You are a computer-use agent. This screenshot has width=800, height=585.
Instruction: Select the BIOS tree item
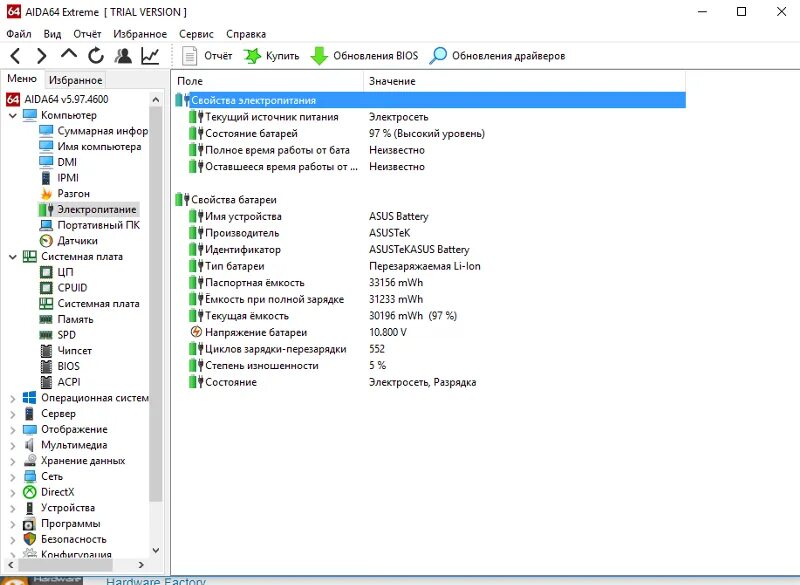pyautogui.click(x=60, y=366)
